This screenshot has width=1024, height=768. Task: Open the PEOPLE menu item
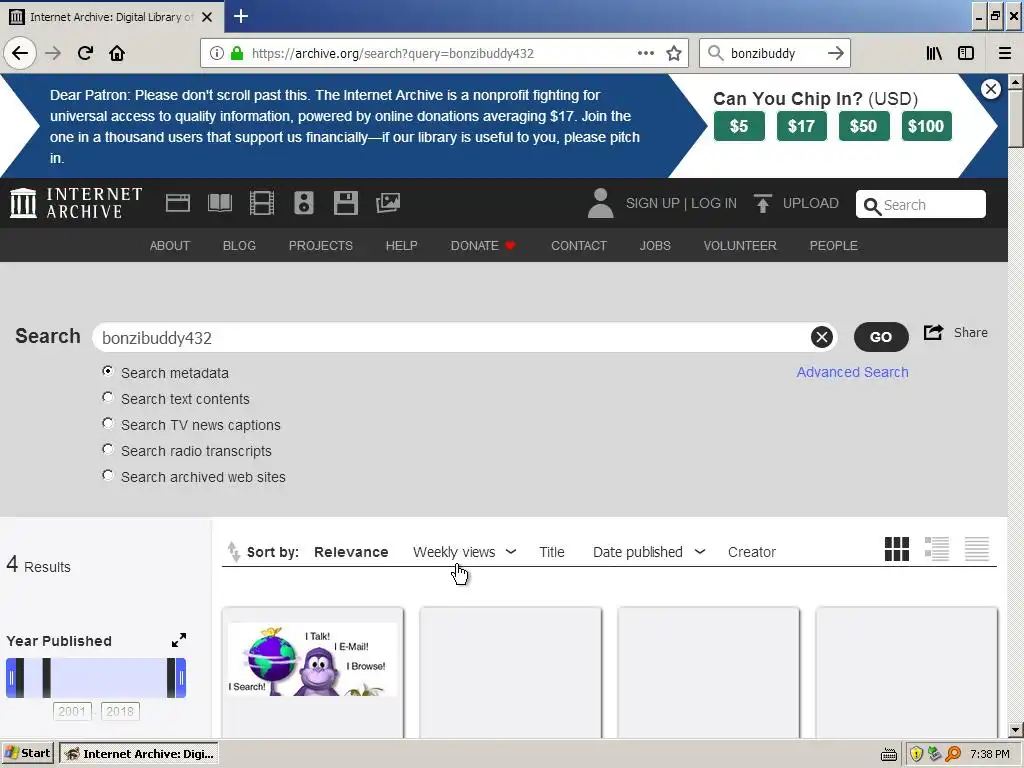click(x=833, y=246)
